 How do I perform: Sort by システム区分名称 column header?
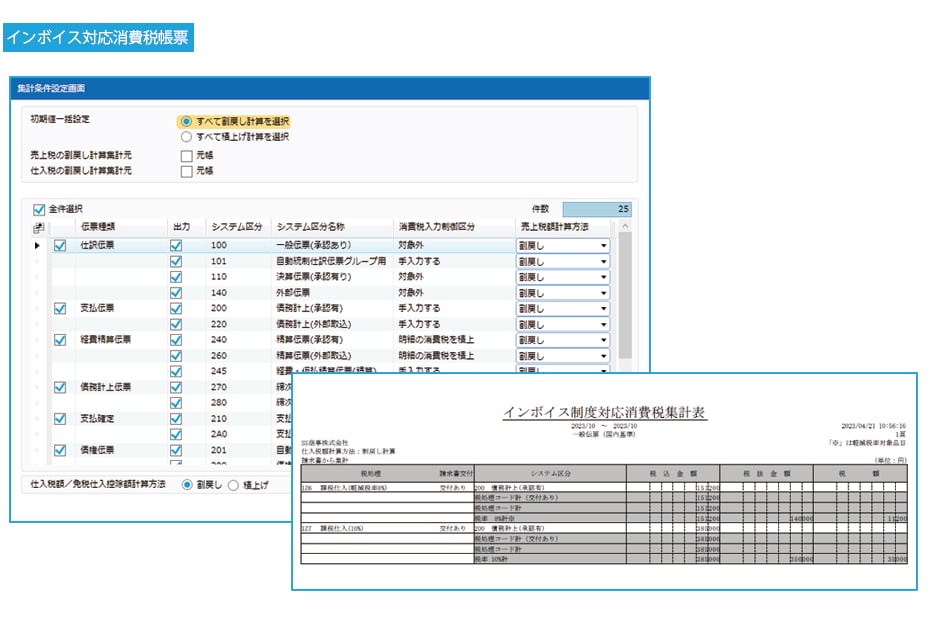(x=332, y=227)
